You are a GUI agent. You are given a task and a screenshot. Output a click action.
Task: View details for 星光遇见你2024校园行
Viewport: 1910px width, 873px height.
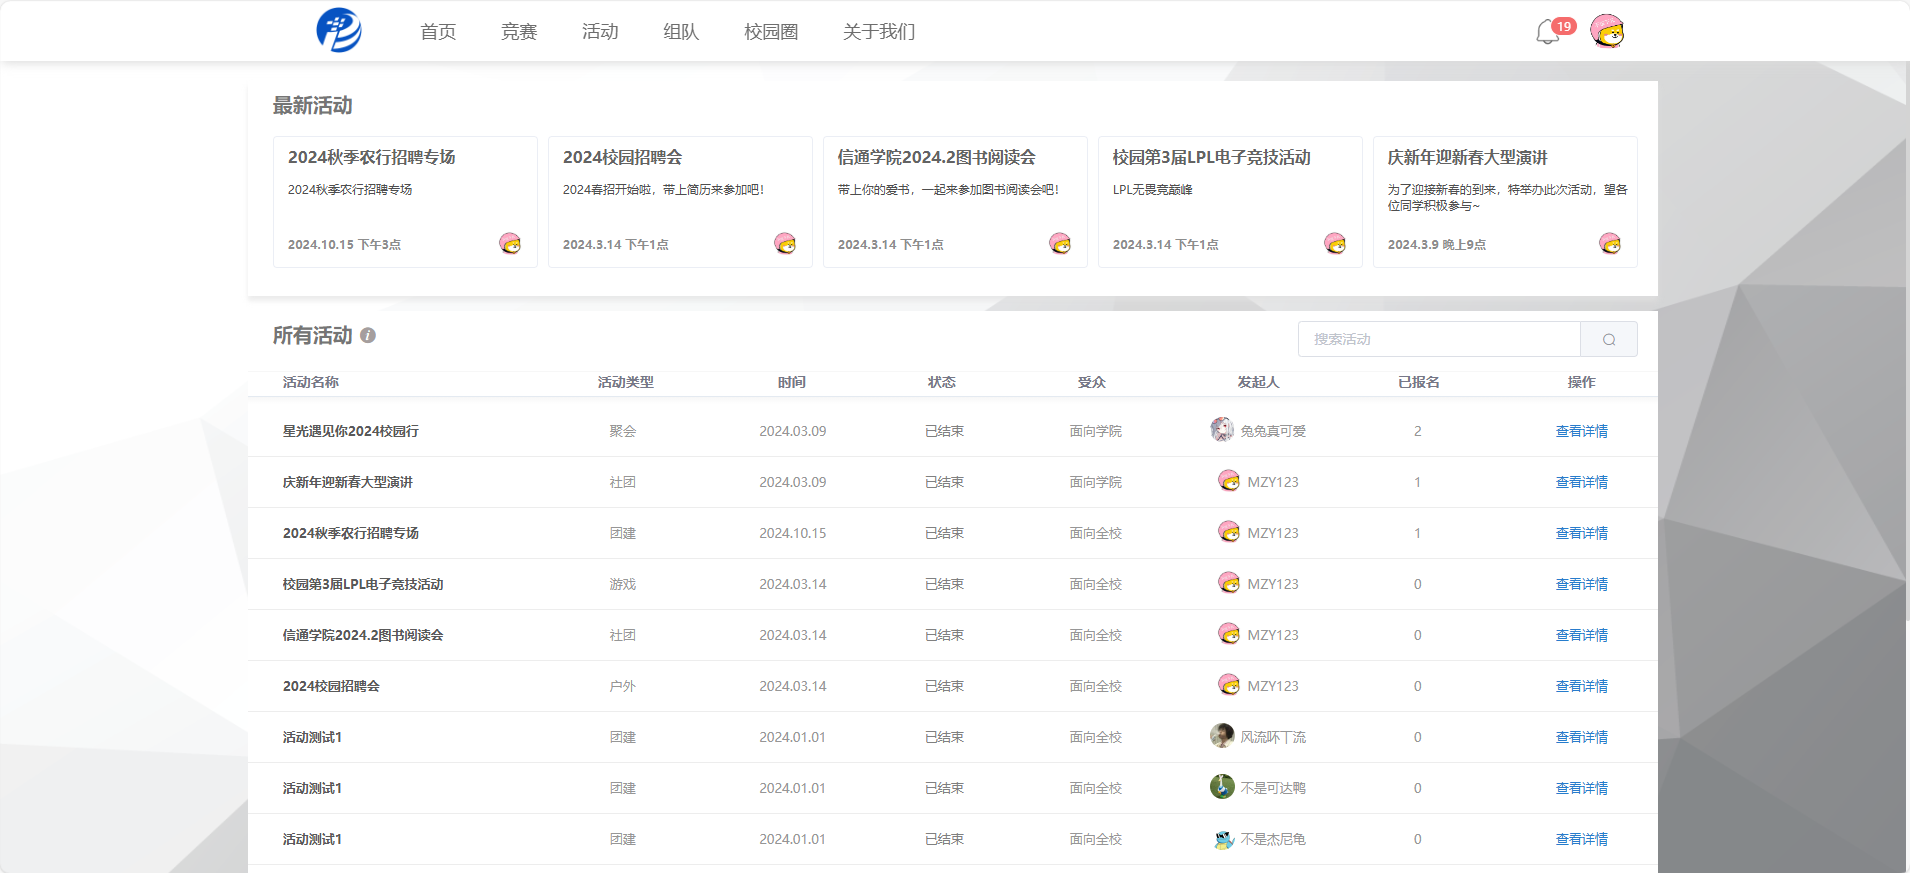[x=1581, y=431]
